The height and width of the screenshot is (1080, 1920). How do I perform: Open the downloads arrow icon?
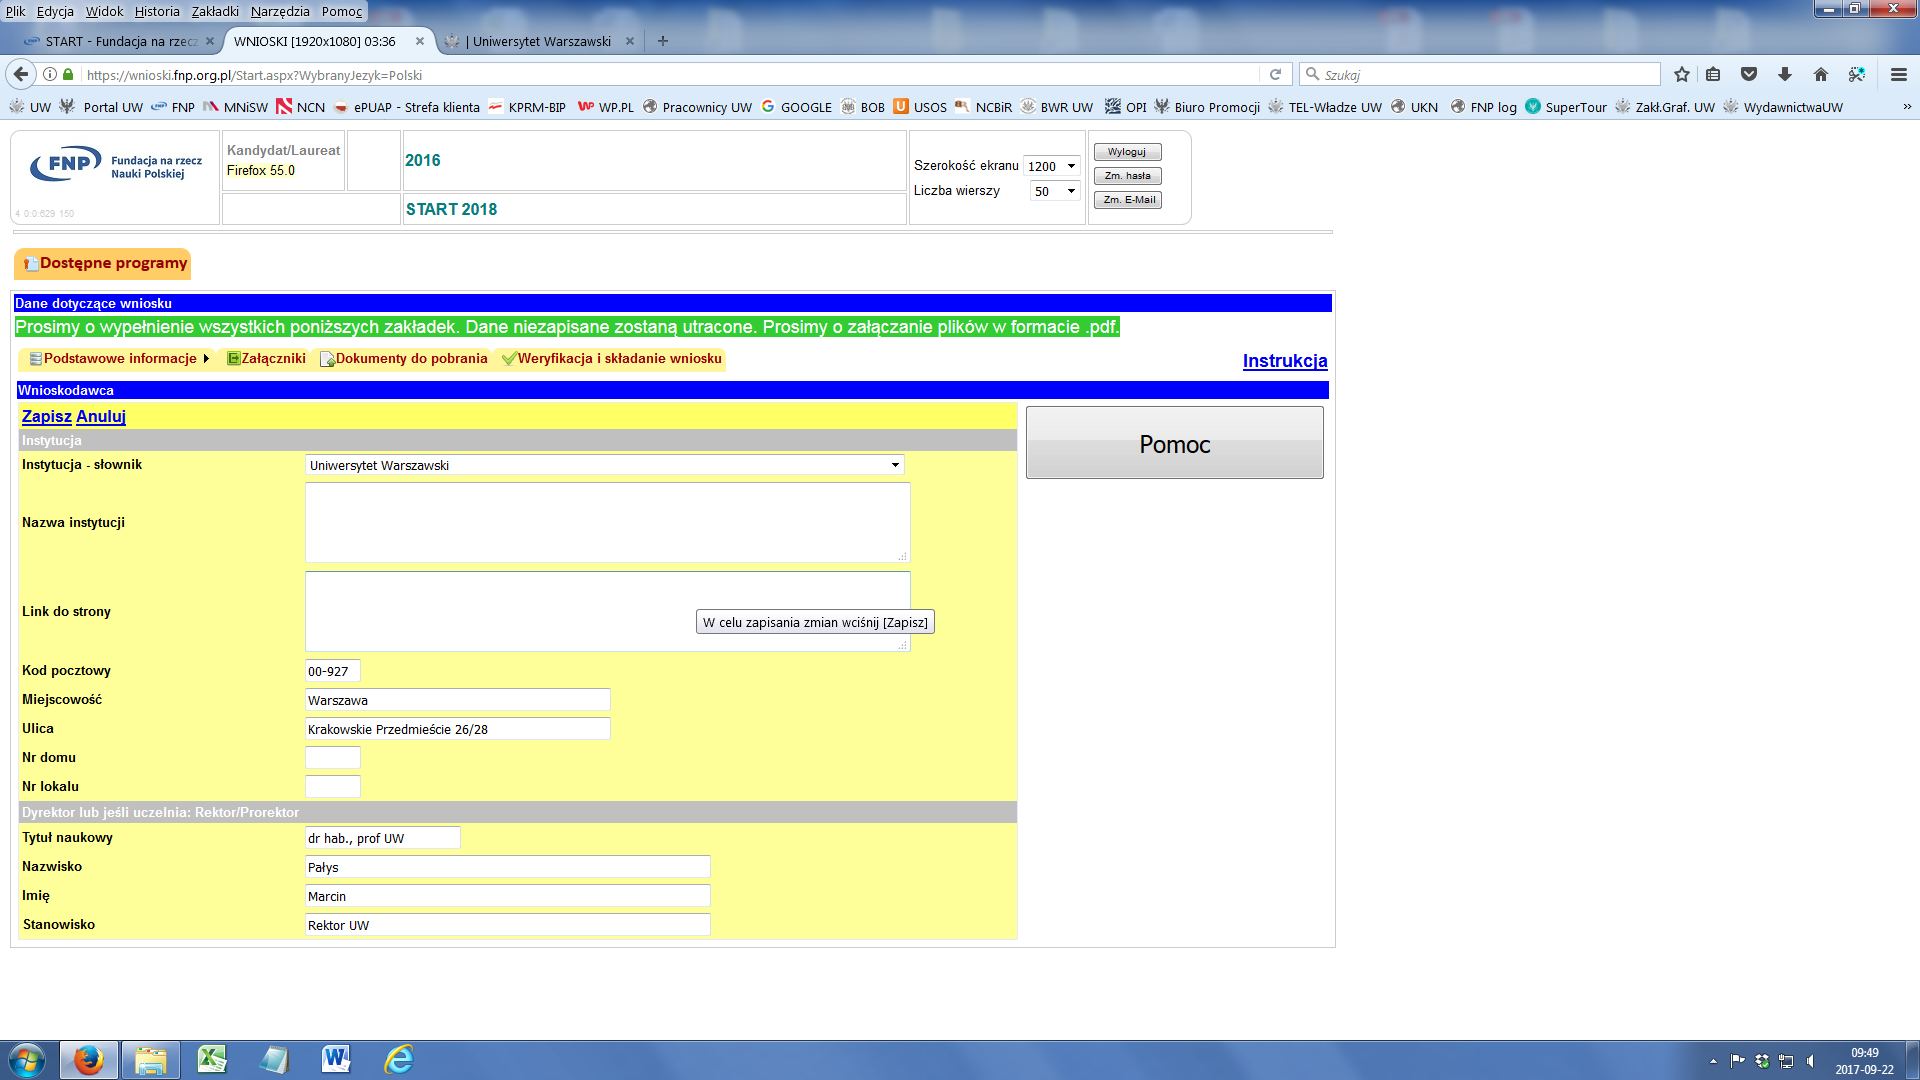[x=1785, y=74]
